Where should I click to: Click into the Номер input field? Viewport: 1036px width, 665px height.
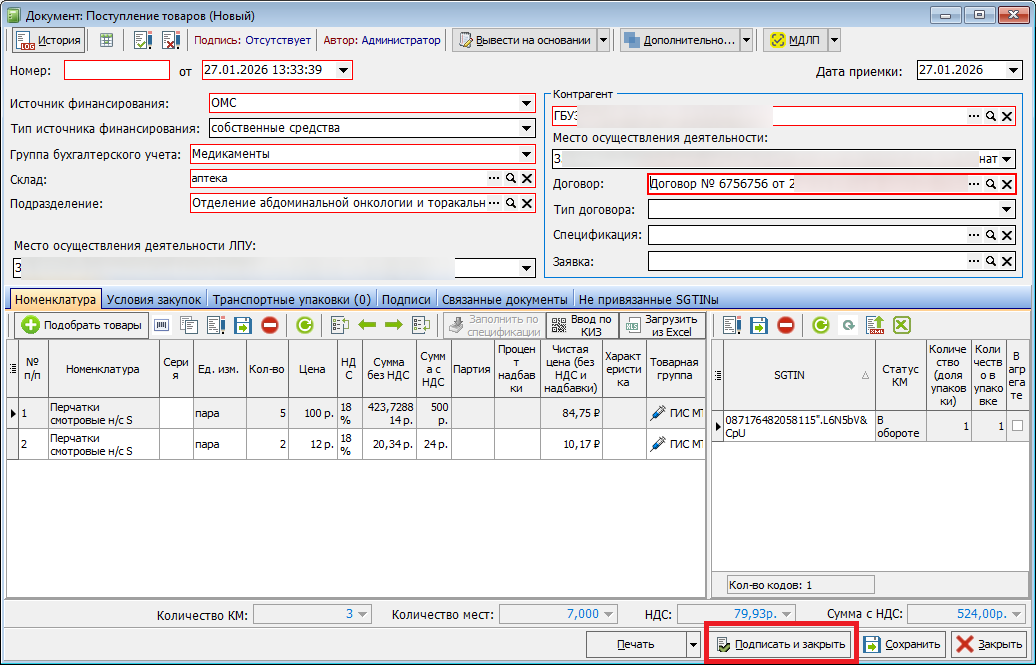117,71
